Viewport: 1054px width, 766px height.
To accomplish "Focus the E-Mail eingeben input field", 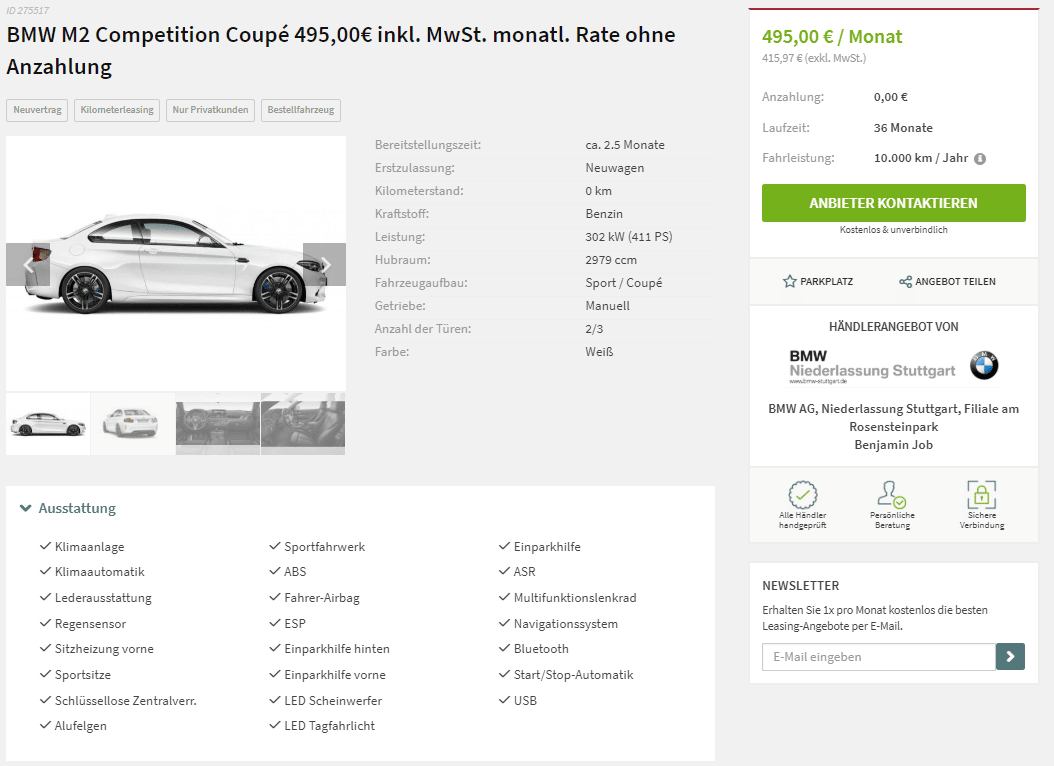I will pos(878,657).
